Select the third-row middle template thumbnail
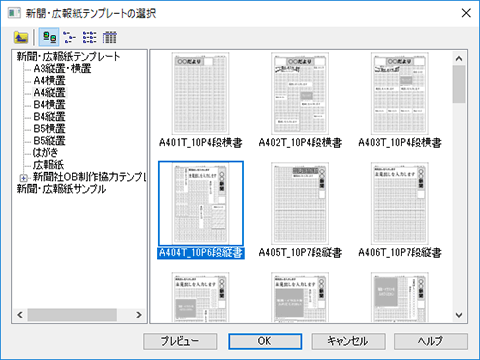480x360 pixels. [300, 297]
